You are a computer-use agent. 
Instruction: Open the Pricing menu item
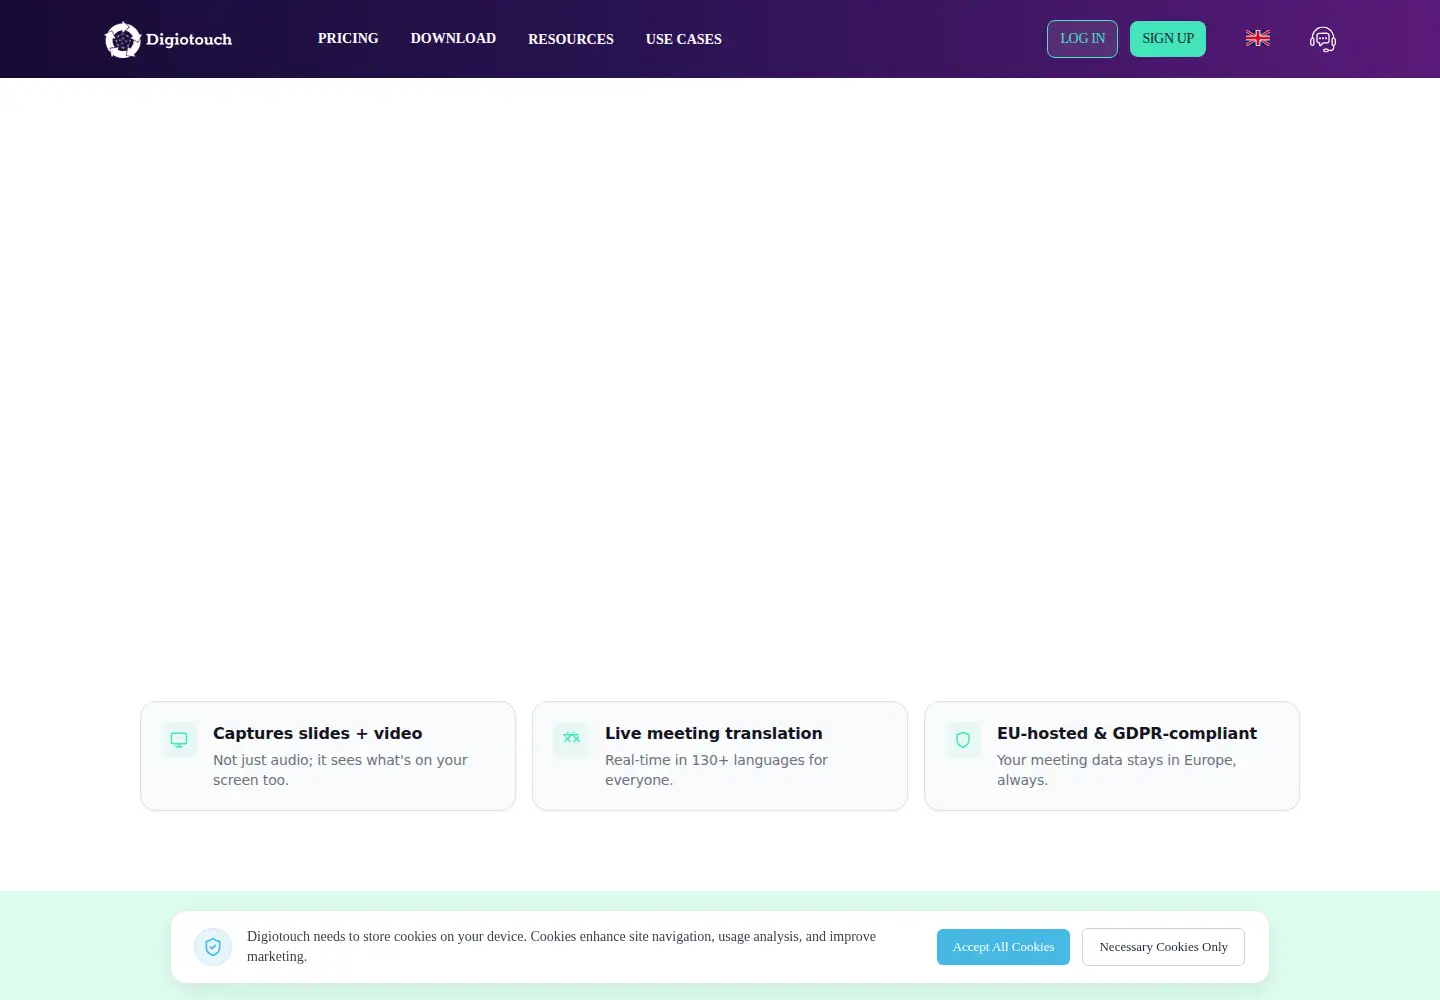coord(348,38)
